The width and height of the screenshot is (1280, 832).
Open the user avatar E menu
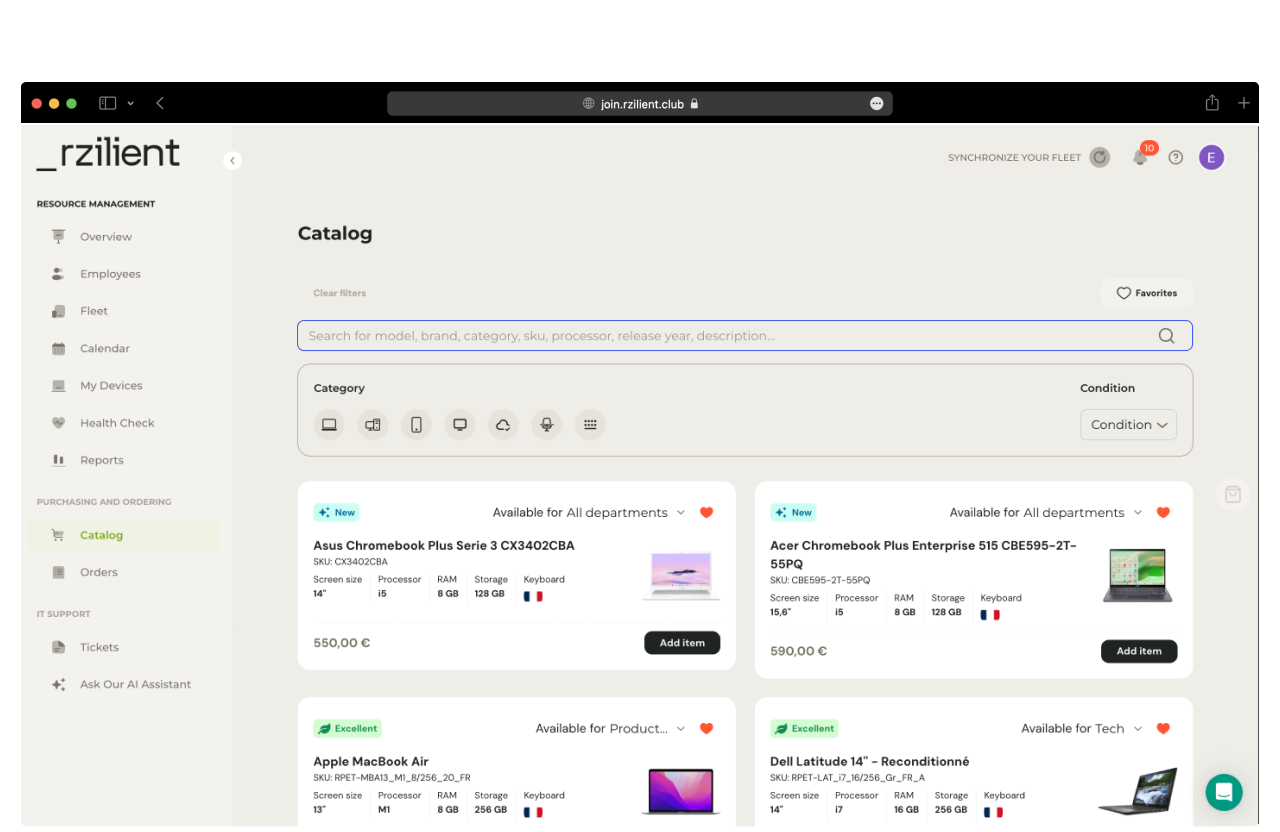(x=1212, y=157)
